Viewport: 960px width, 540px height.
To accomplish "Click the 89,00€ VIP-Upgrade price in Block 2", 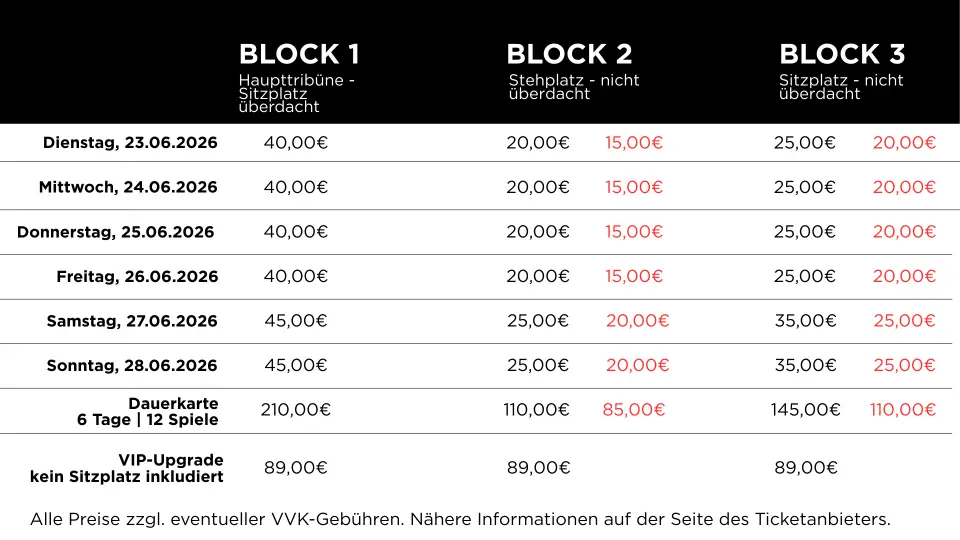I will (x=538, y=467).
